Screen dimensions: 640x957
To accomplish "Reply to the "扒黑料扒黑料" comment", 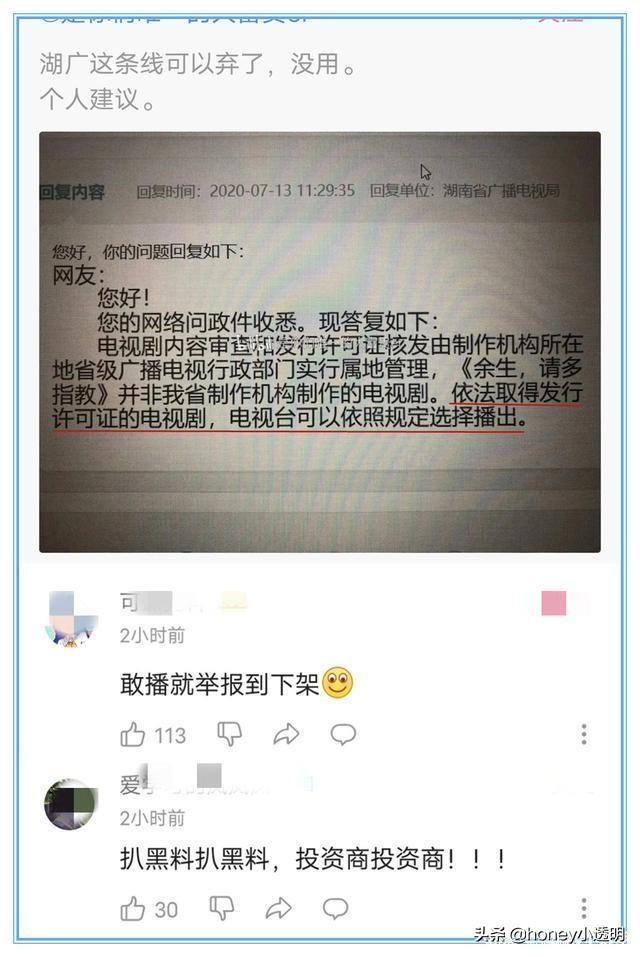I will [x=335, y=908].
